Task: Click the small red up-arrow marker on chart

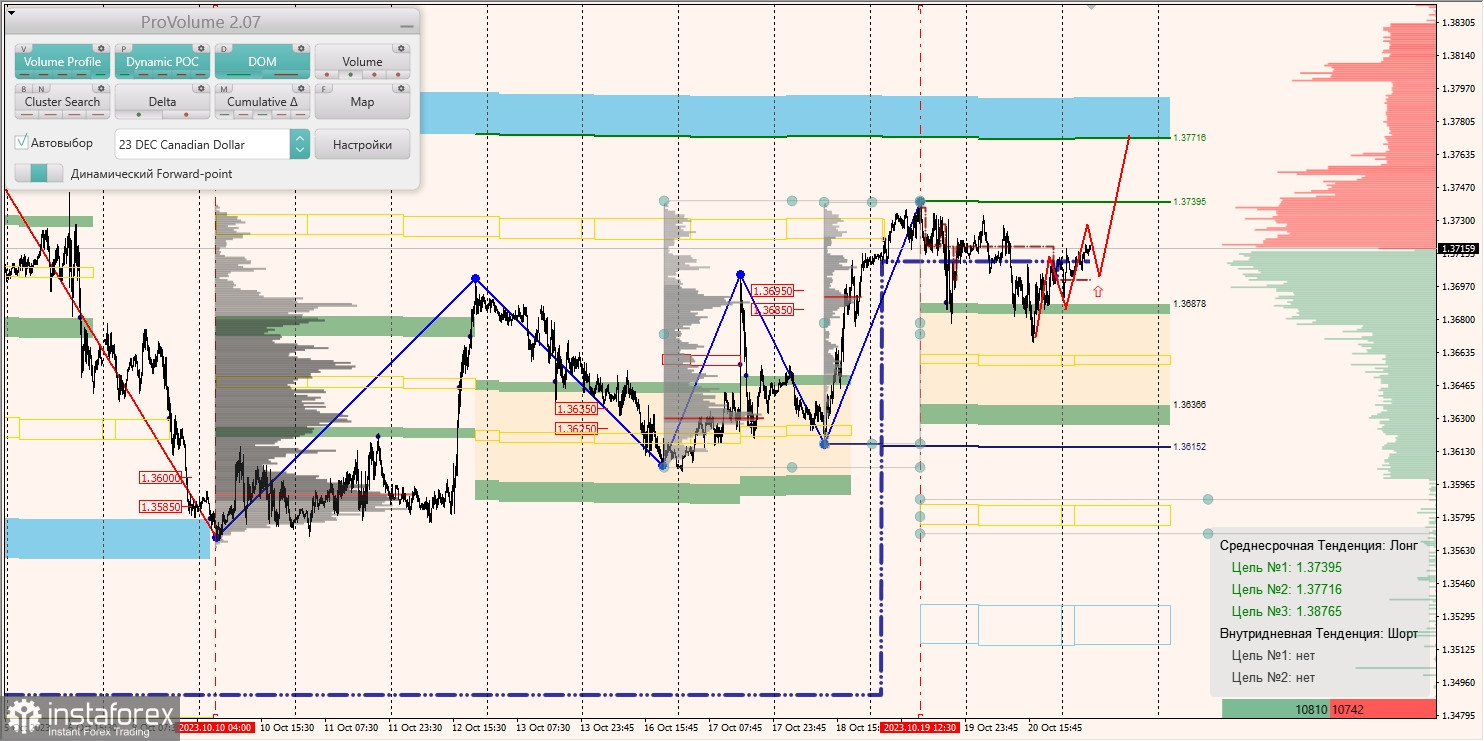Action: click(1098, 291)
